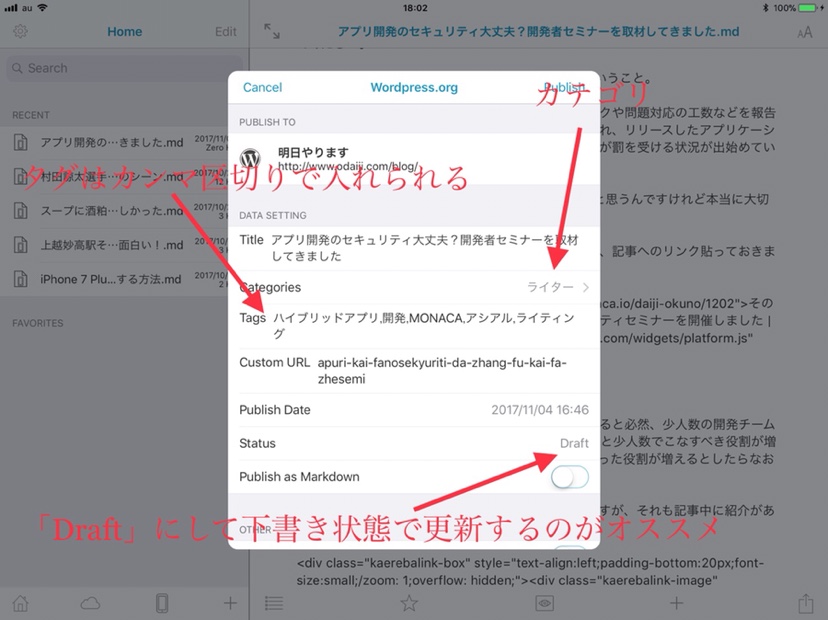
Task: Tap the Wi-Fi indicator in the status bar
Action: (43, 7)
